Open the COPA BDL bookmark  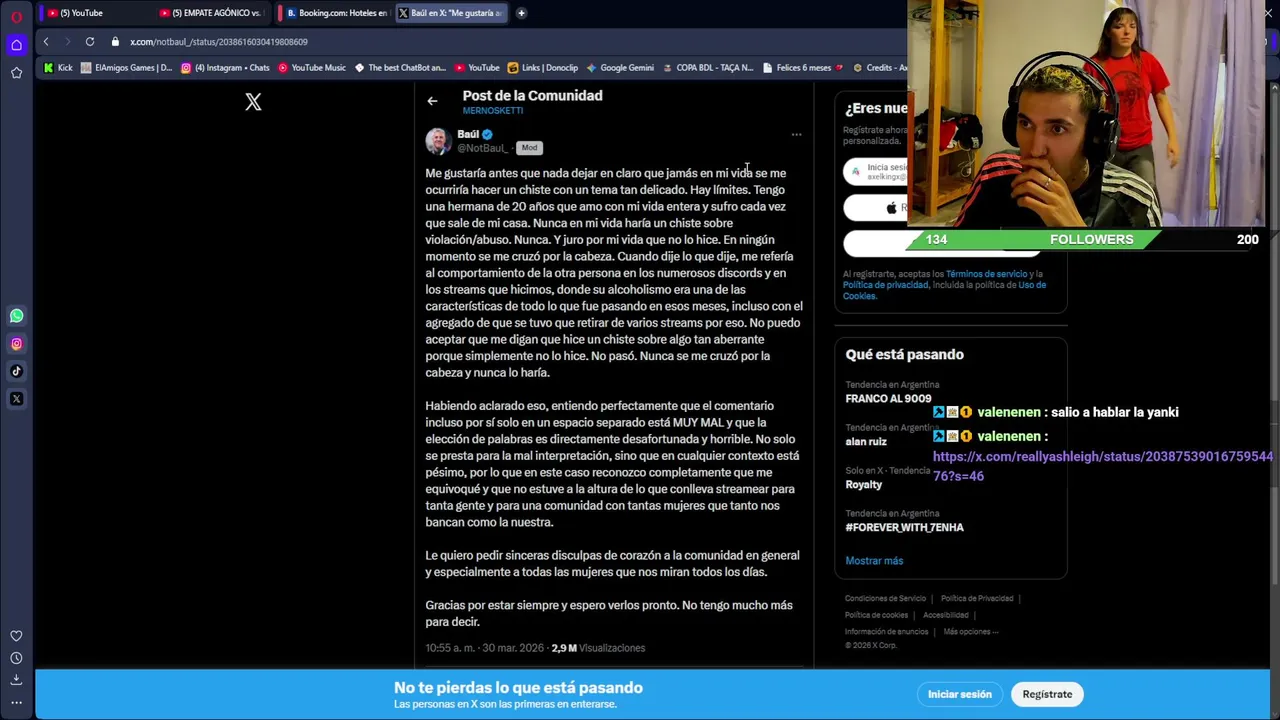point(708,68)
